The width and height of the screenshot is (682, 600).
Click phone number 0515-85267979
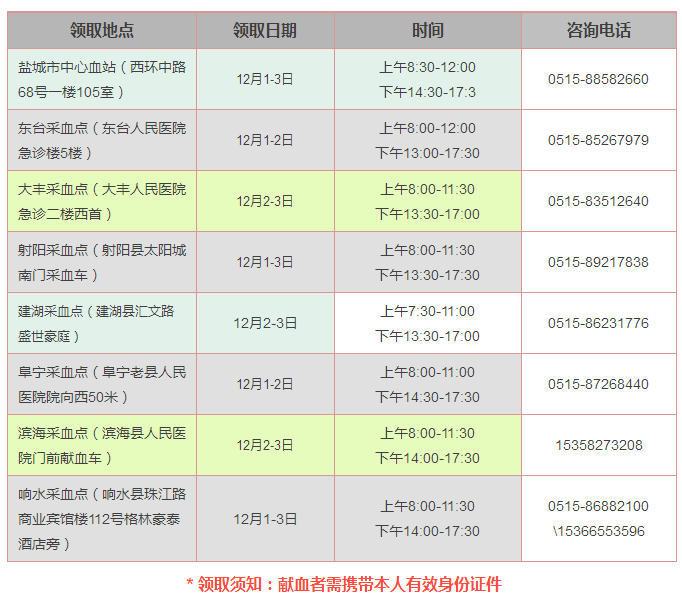598,140
